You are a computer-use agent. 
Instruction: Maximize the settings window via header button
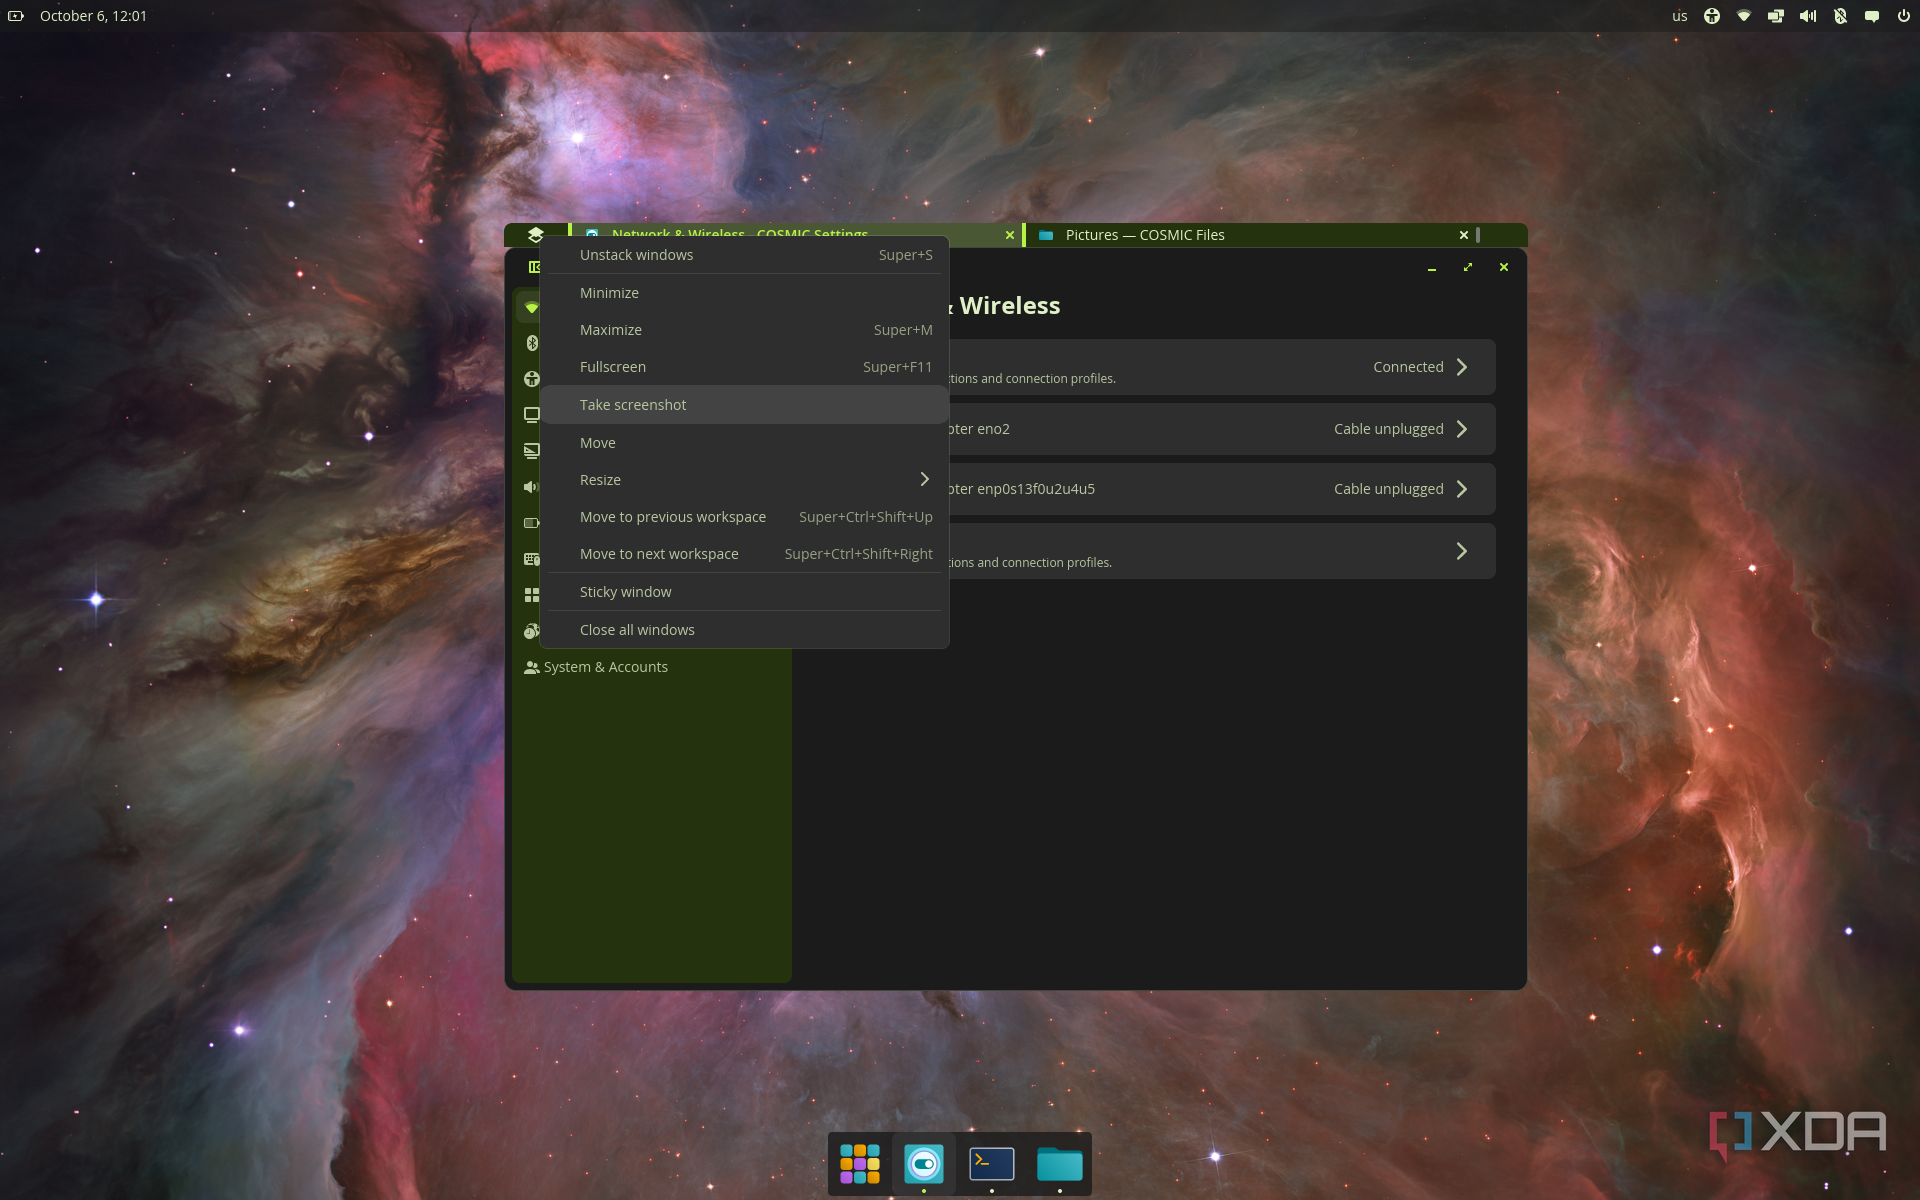coord(1467,267)
